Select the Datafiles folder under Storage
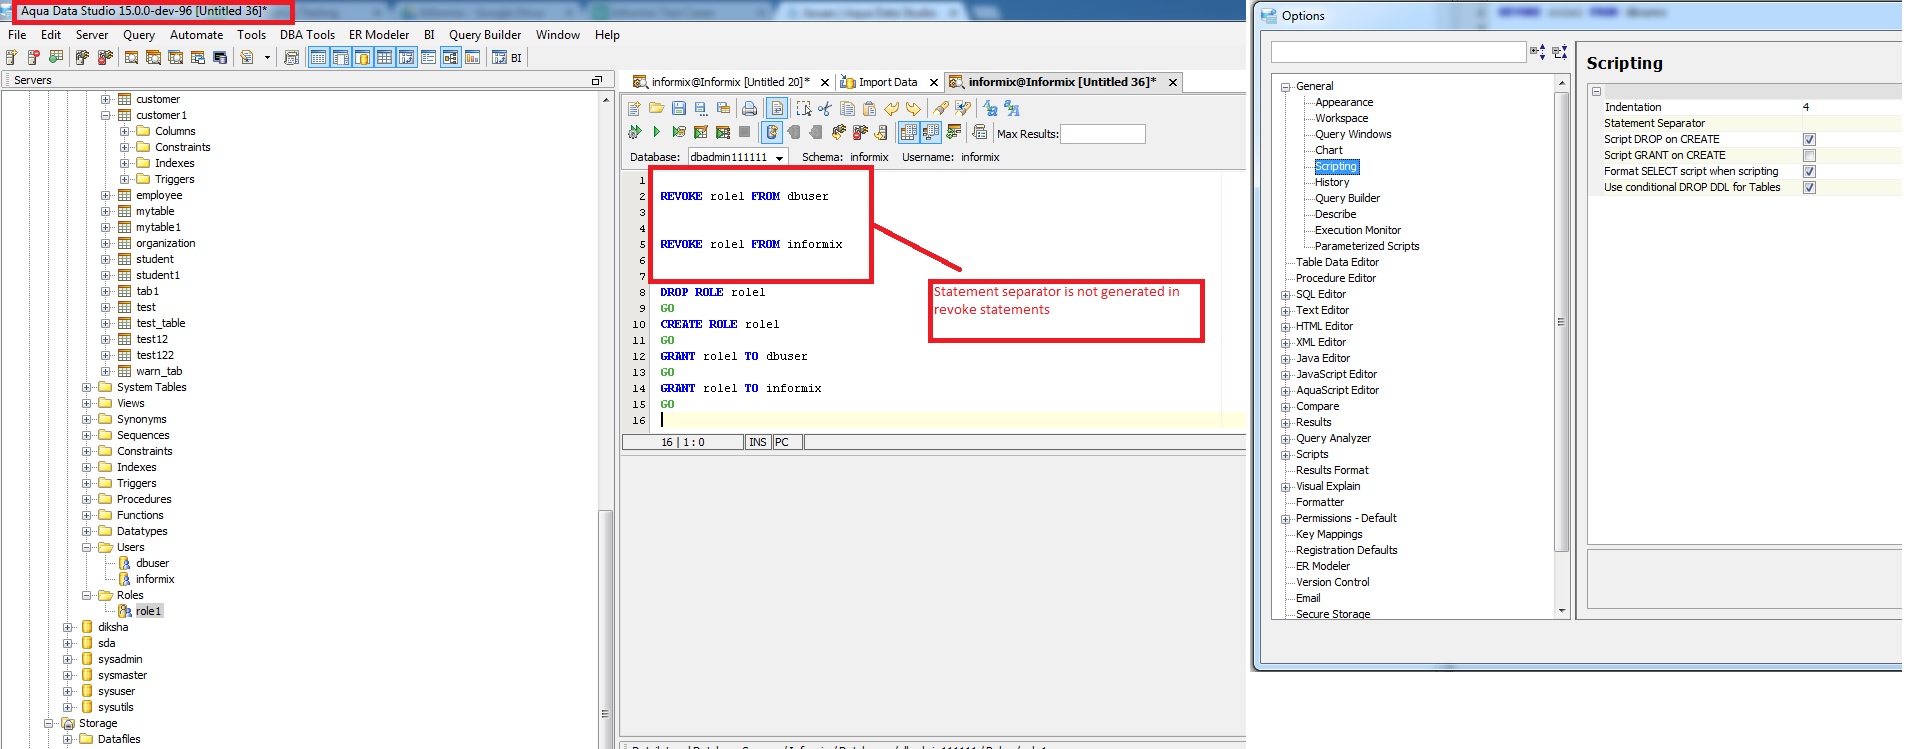The width and height of the screenshot is (1914, 749). tap(119, 739)
